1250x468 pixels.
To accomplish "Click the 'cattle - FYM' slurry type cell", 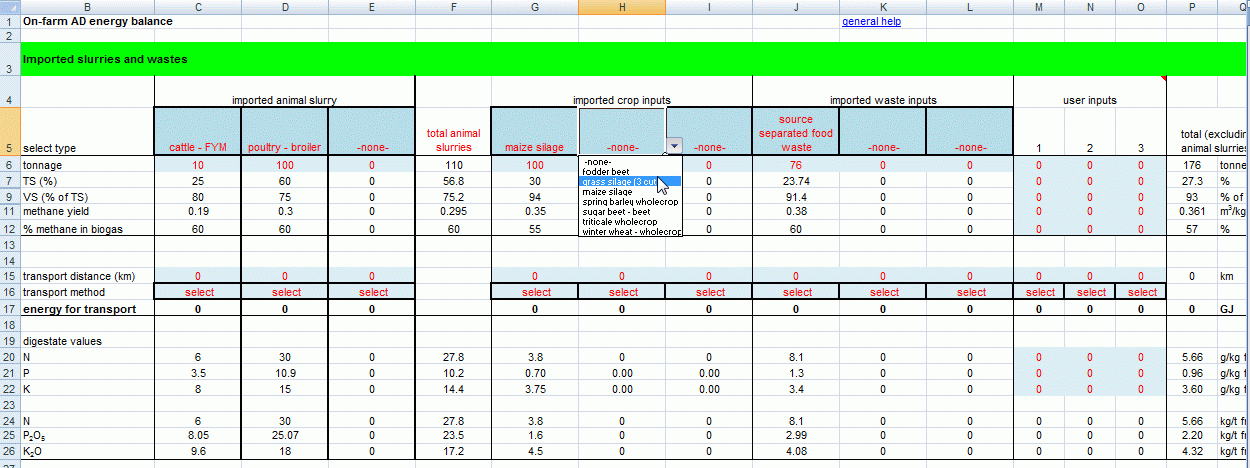I will click(197, 148).
